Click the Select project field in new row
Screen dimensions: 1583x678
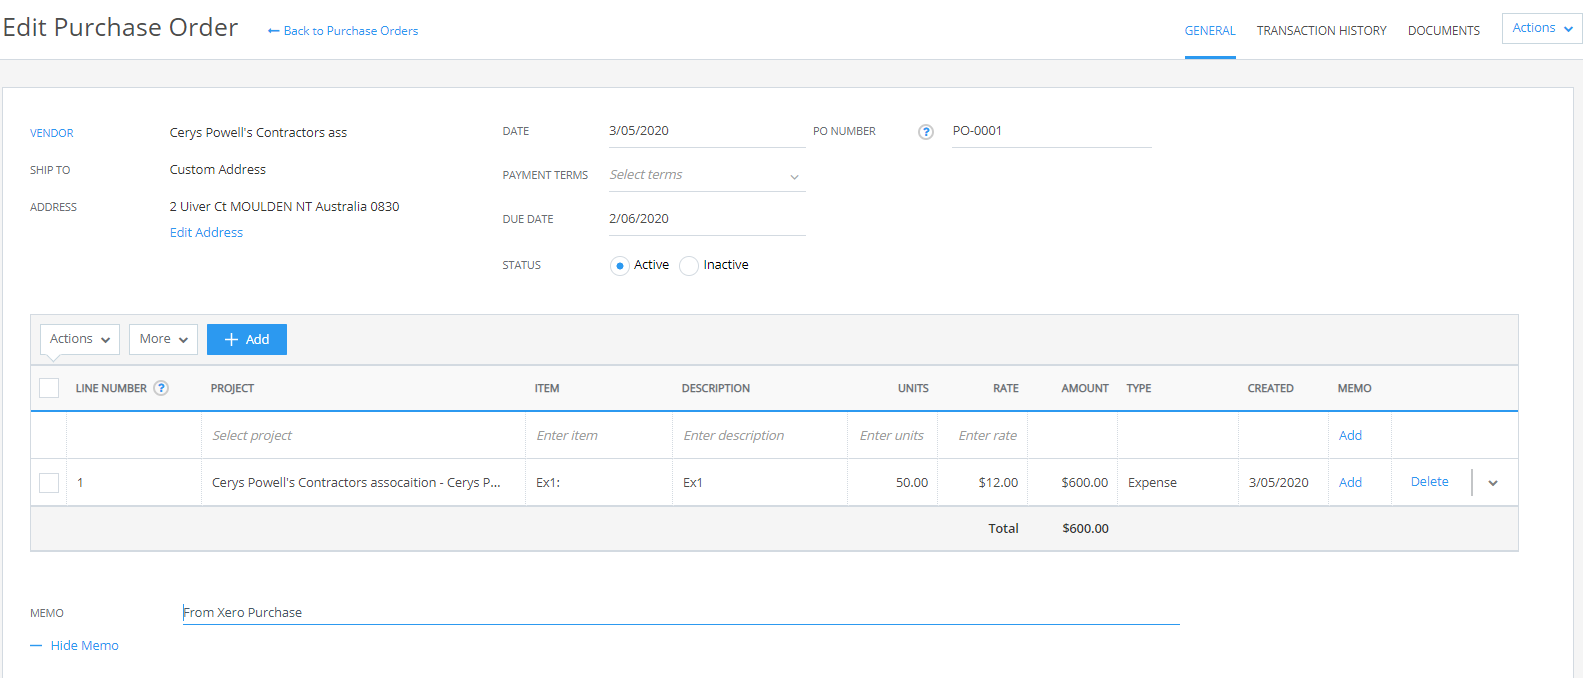363,436
